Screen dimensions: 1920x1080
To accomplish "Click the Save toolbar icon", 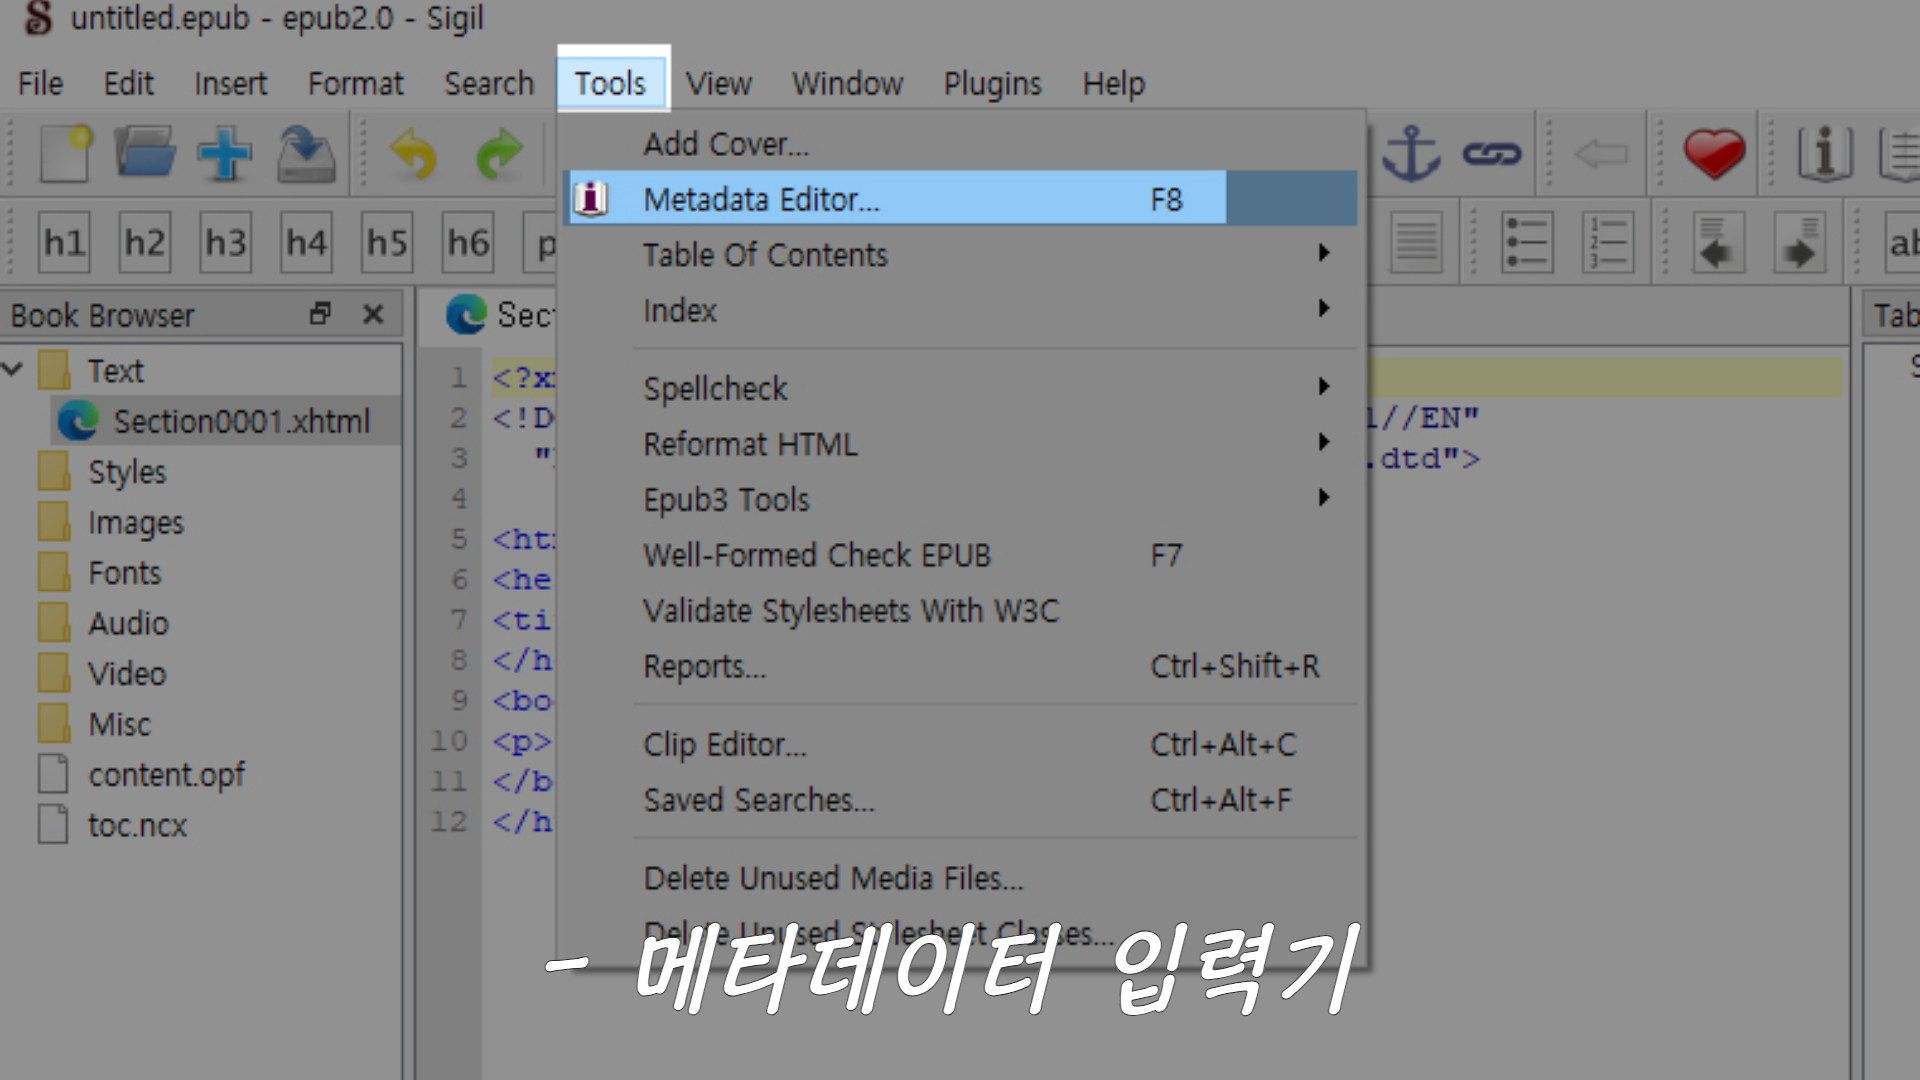I will point(306,153).
